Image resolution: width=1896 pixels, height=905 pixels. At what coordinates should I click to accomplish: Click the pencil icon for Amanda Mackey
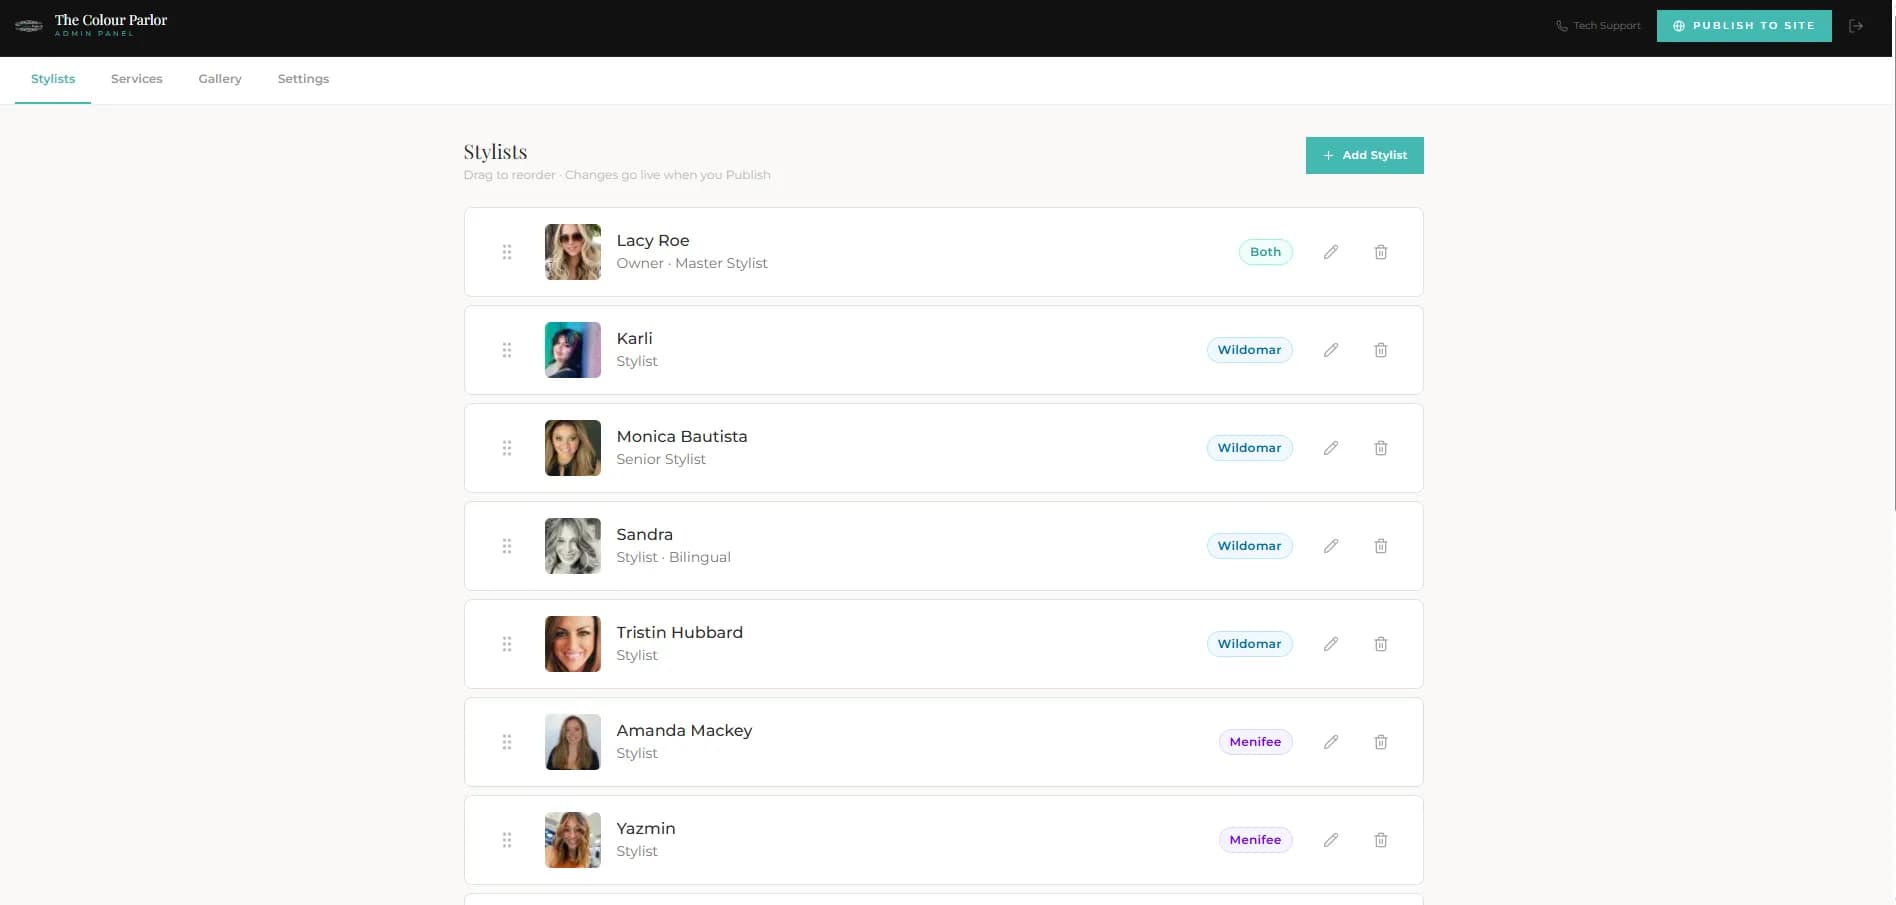pos(1331,742)
